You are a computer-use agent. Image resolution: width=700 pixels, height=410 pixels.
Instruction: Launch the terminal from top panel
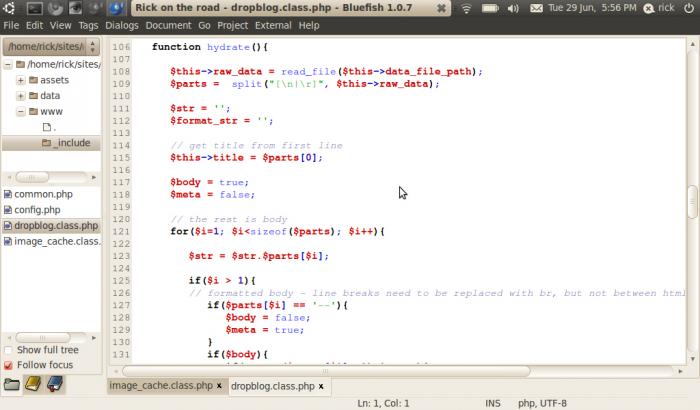tap(34, 8)
